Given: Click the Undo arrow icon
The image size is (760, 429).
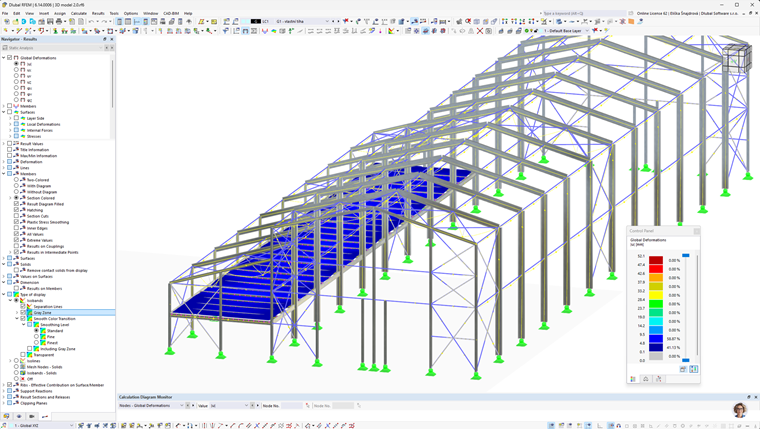Looking at the screenshot, I should pyautogui.click(x=91, y=21).
